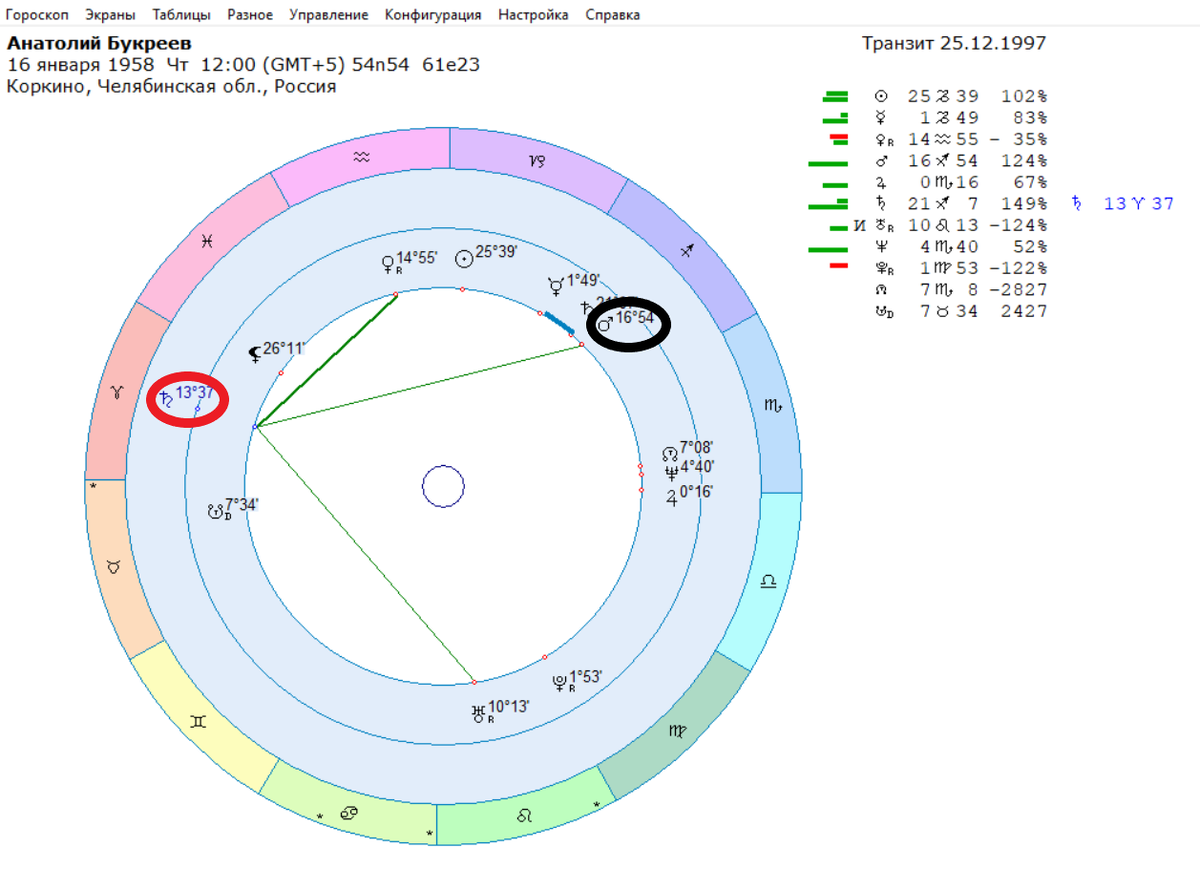Click the Транзит 25.12.1997 label
1200x869 pixels.
click(x=954, y=44)
